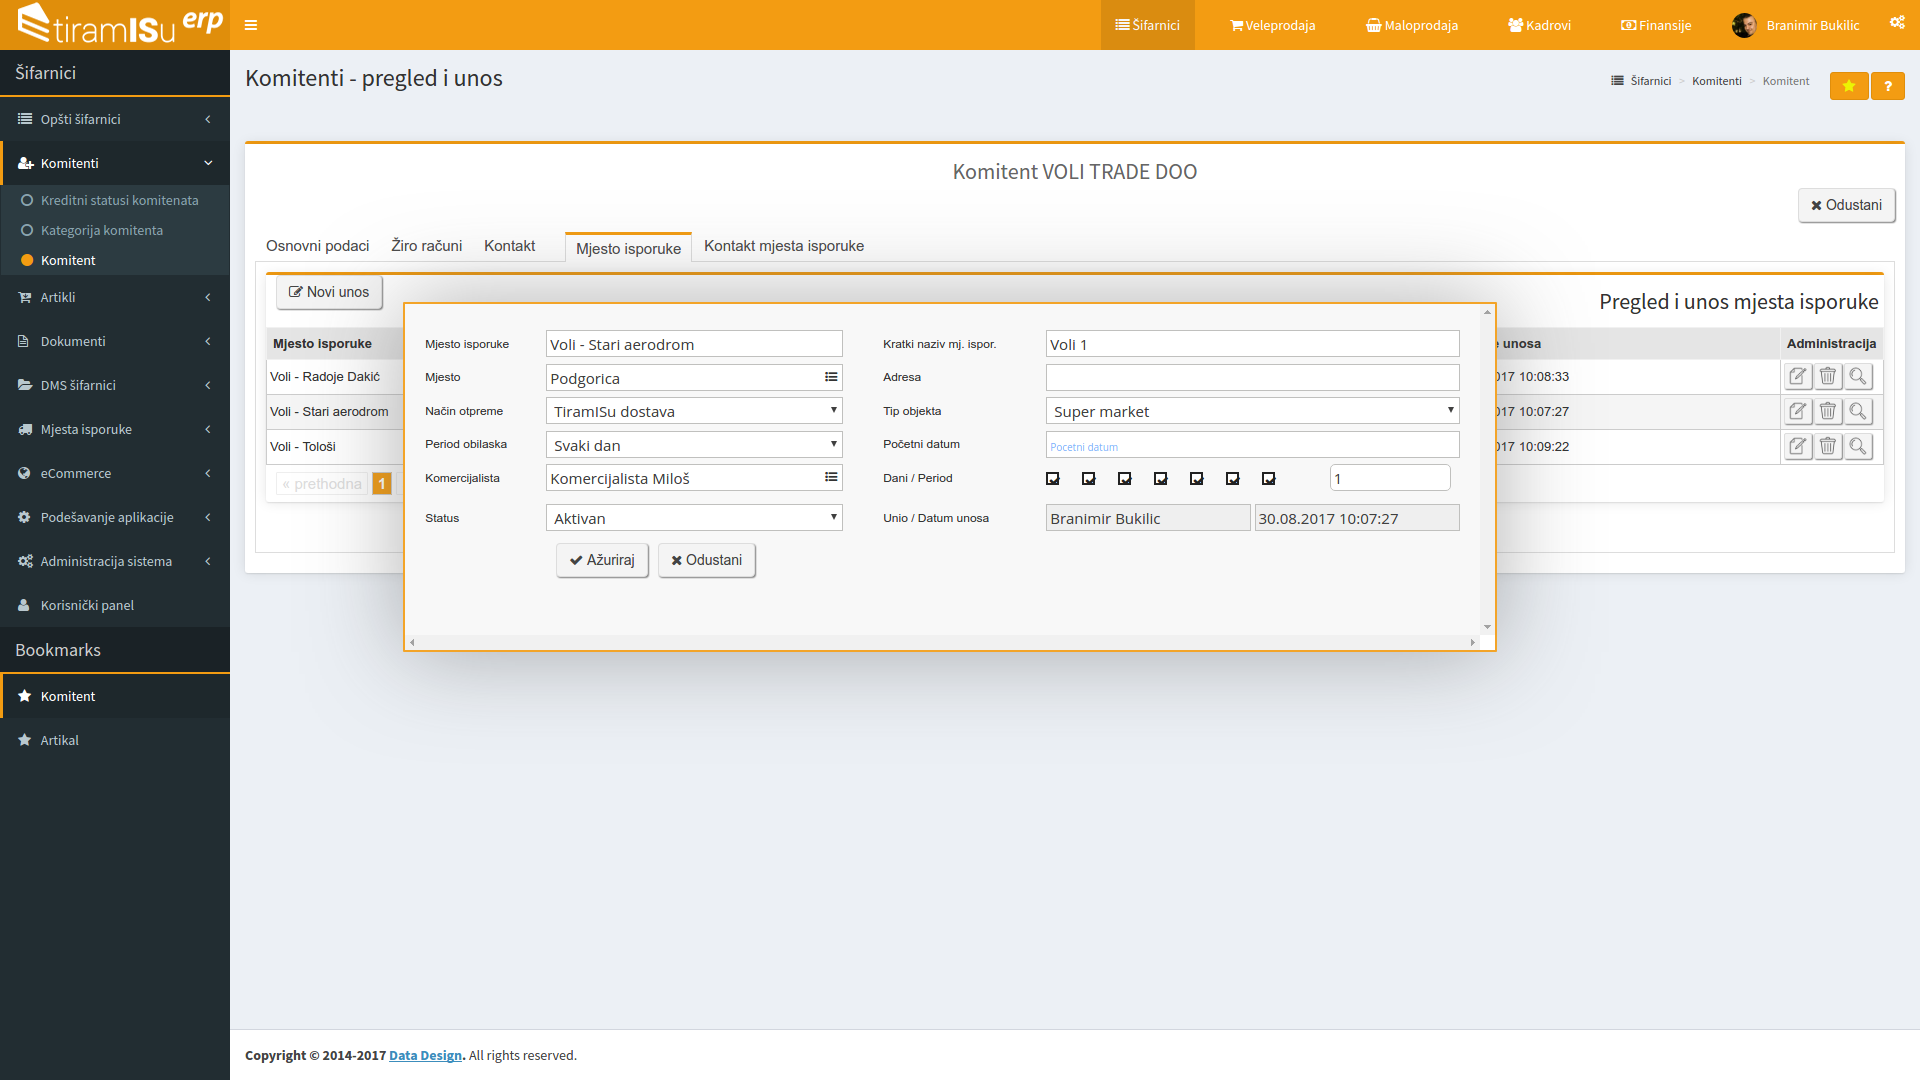Toggle the seventh day checkbox in Dani / Period
This screenshot has height=1080, width=1920.
(1269, 479)
